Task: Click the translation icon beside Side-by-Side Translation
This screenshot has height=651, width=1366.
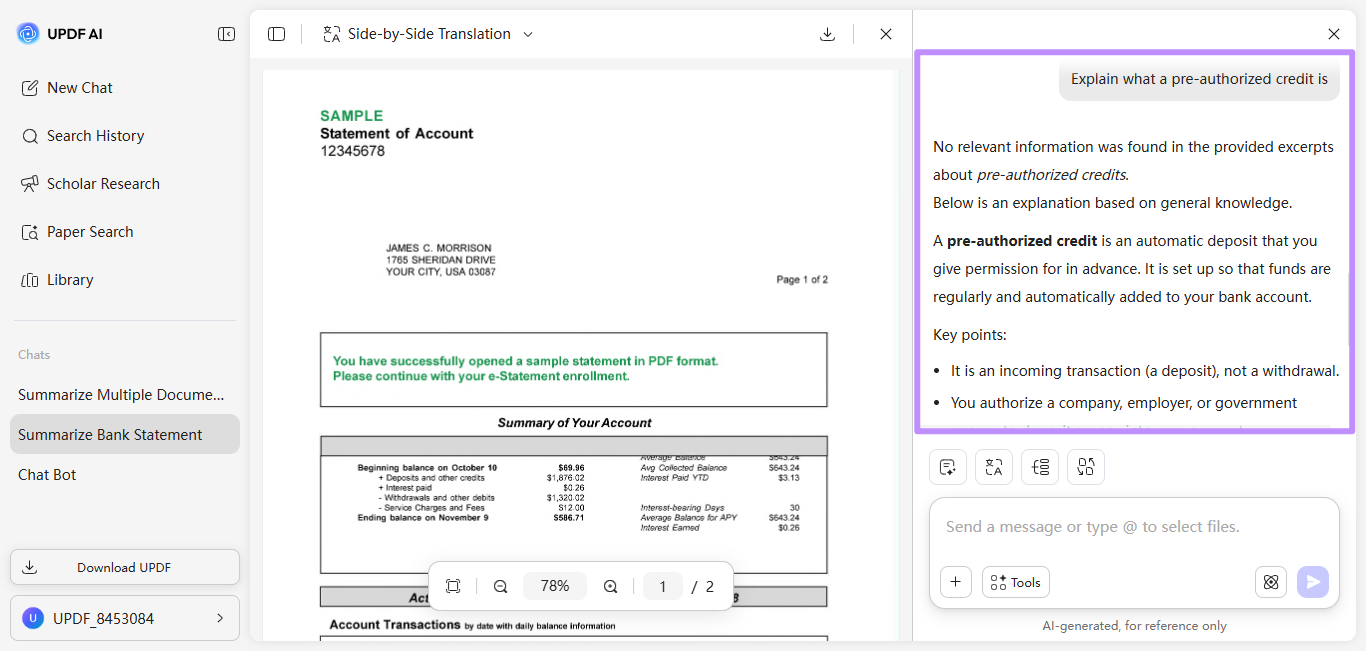Action: (332, 34)
